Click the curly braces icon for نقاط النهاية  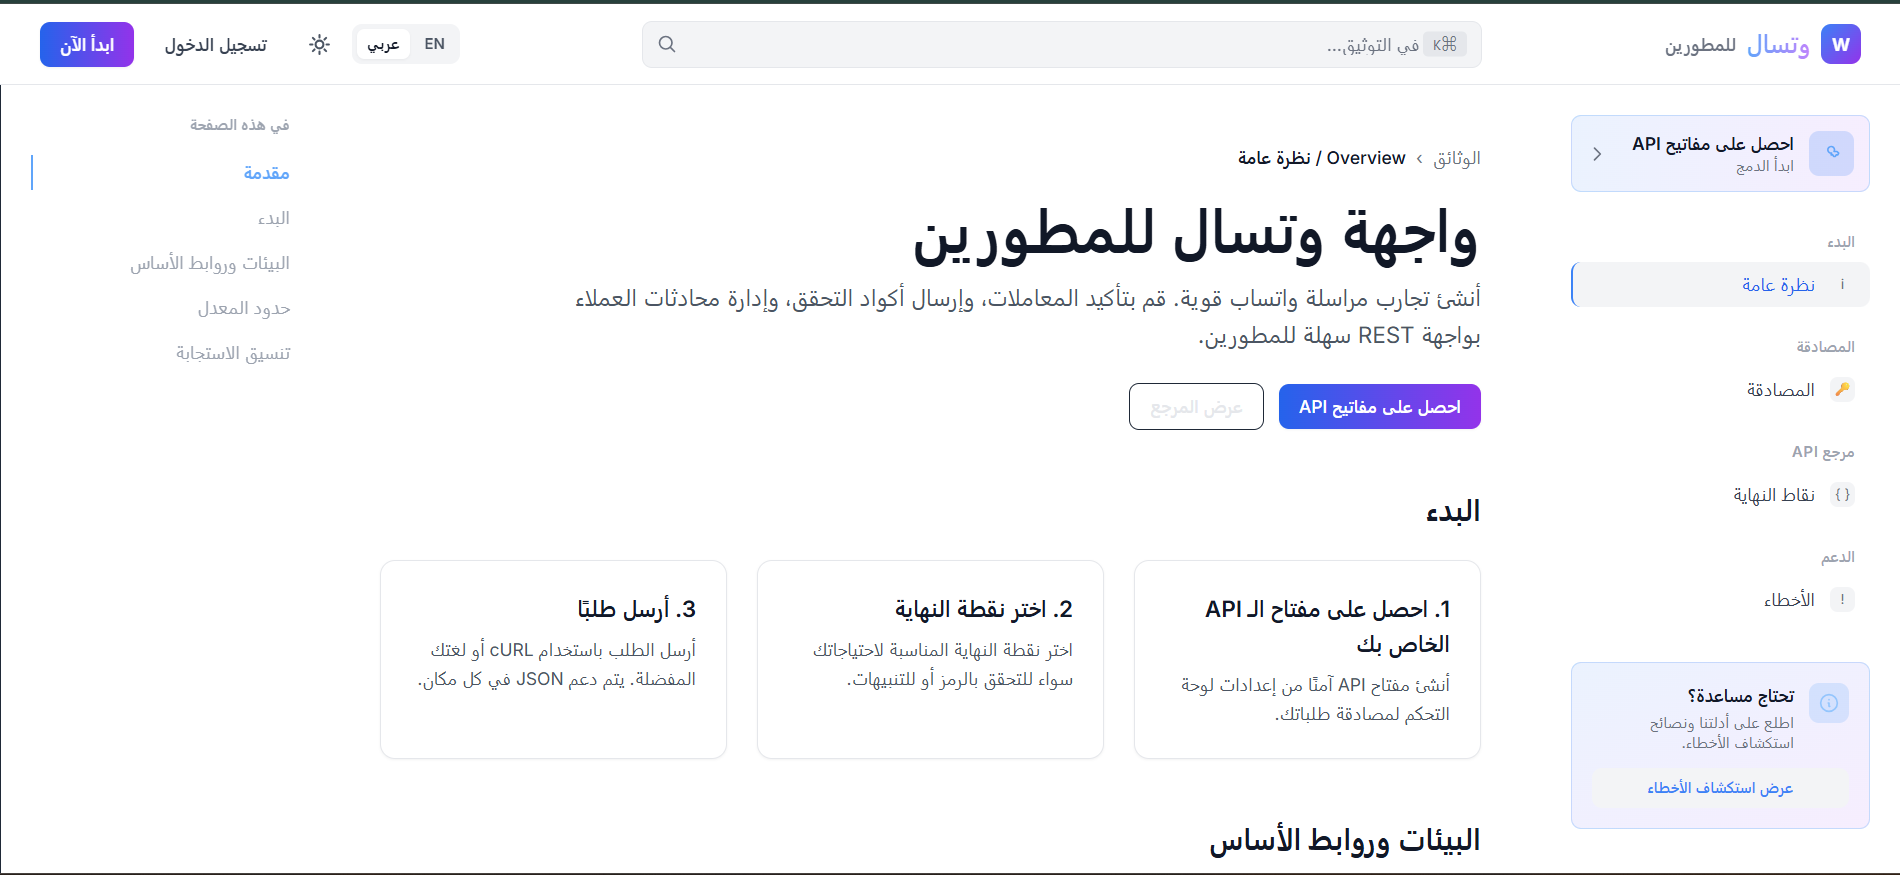tap(1842, 495)
